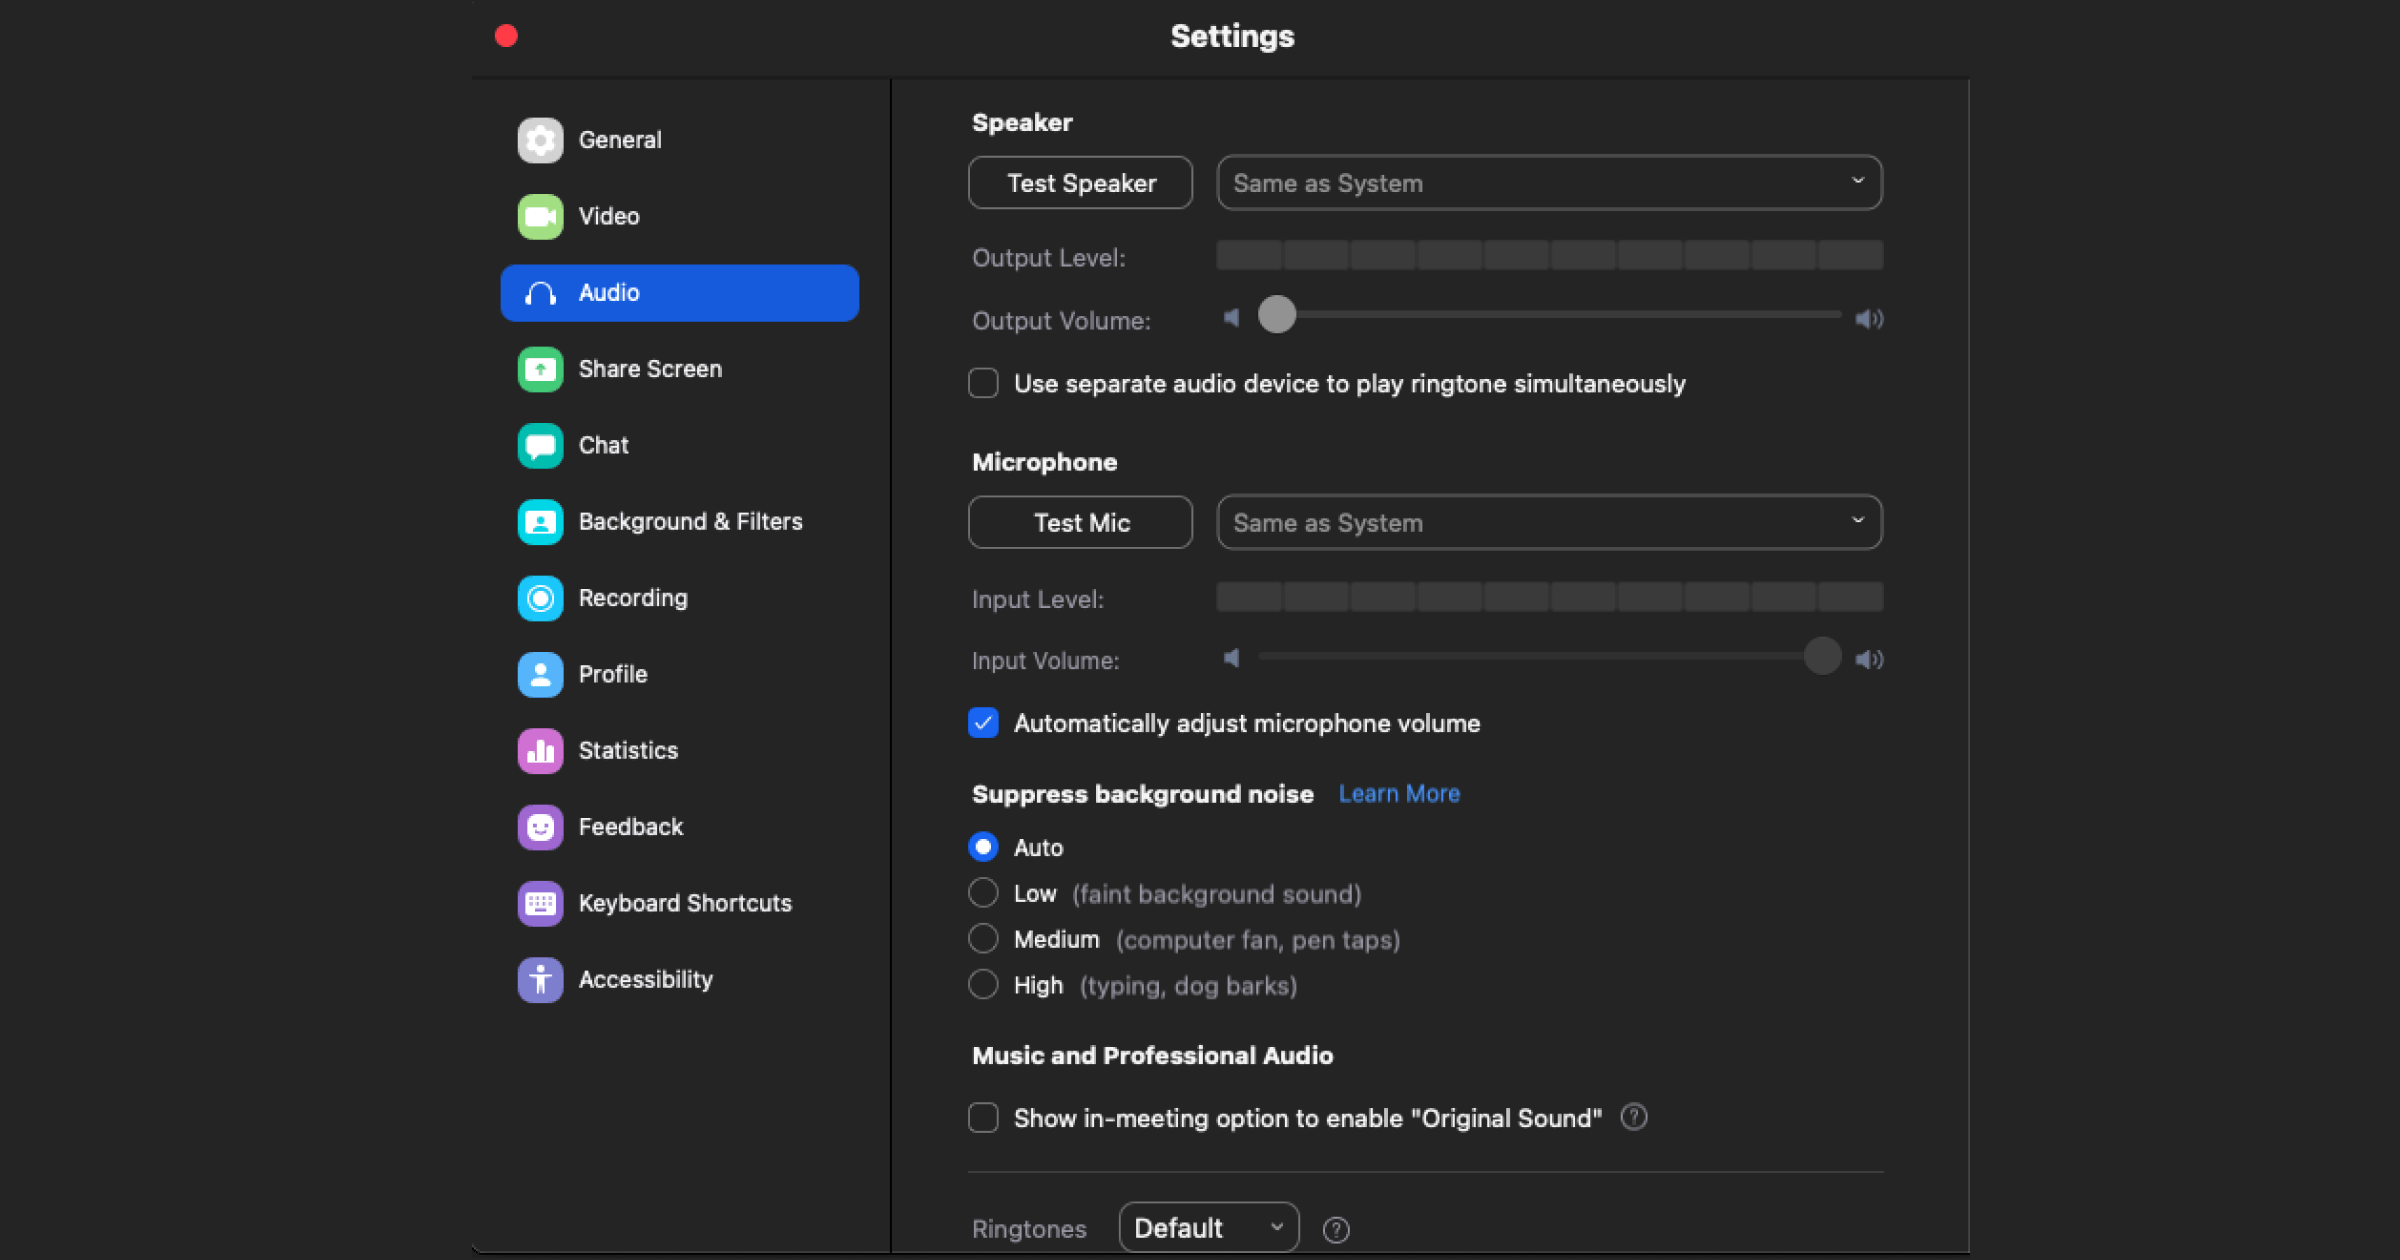Switch to the Profile settings tab
Screen dimensions: 2400x1260
[612, 674]
